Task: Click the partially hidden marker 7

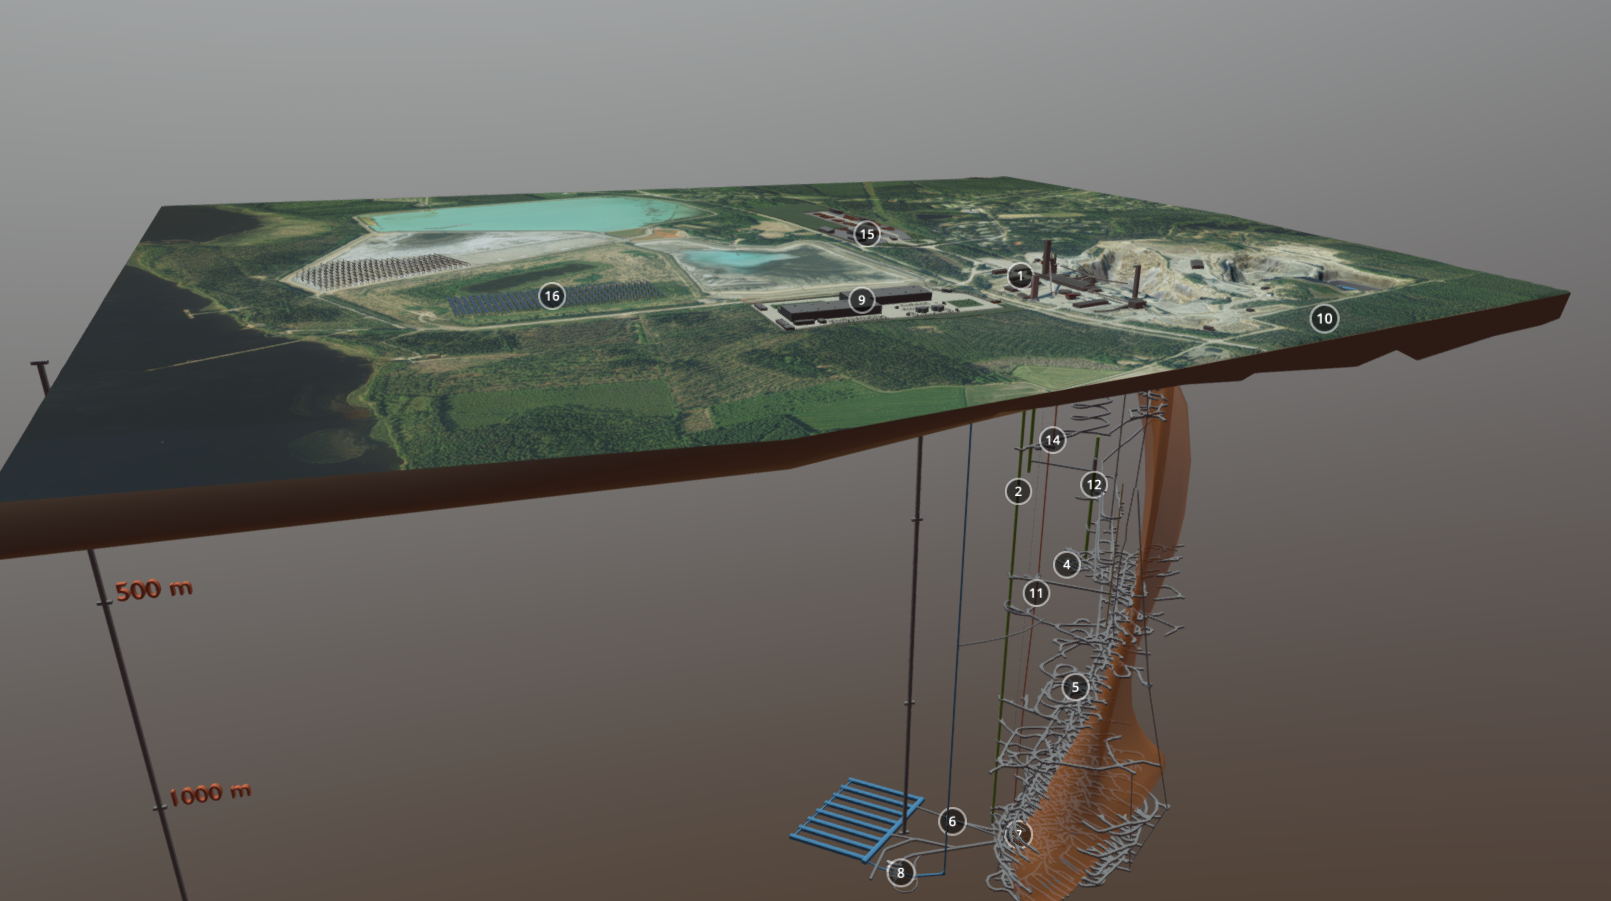Action: [1018, 834]
